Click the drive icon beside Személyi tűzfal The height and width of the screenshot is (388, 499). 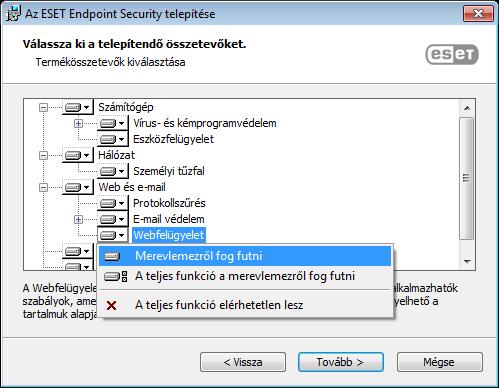113,171
